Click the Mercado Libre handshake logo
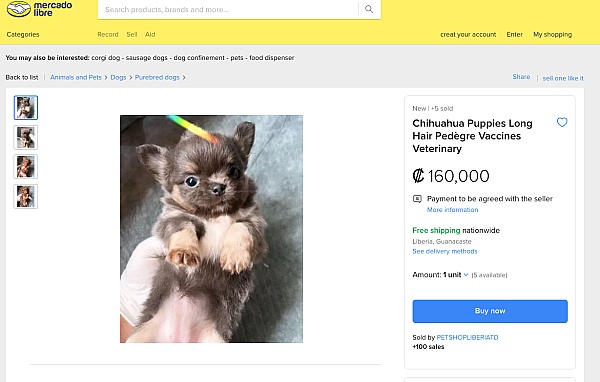This screenshot has height=382, width=600. (19, 9)
